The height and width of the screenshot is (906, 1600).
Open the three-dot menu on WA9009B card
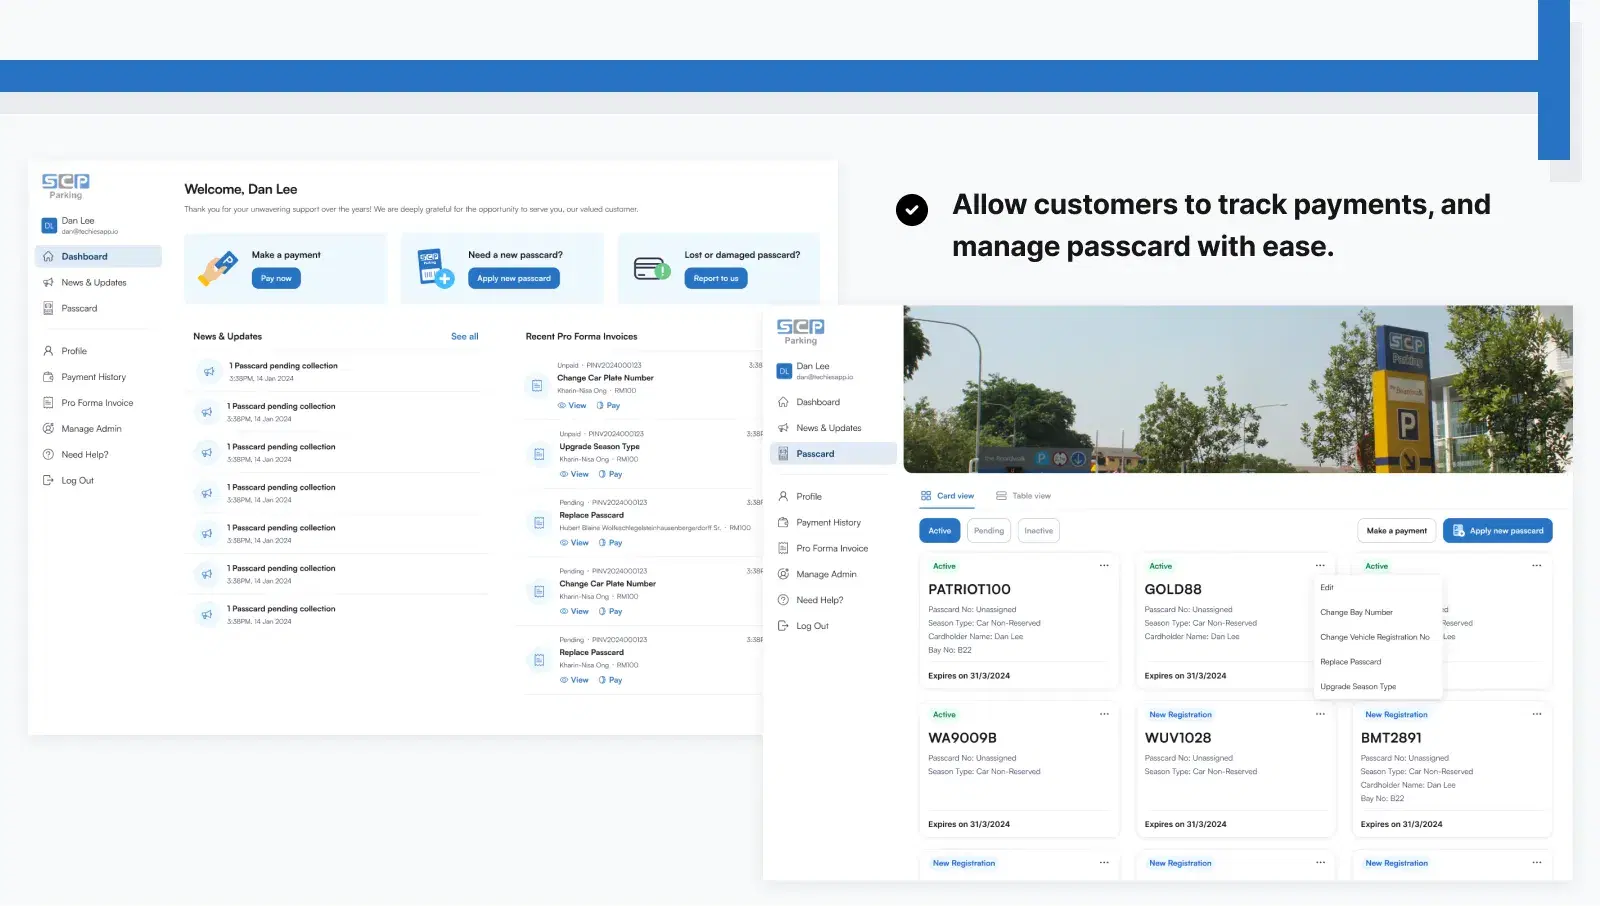[1104, 714]
